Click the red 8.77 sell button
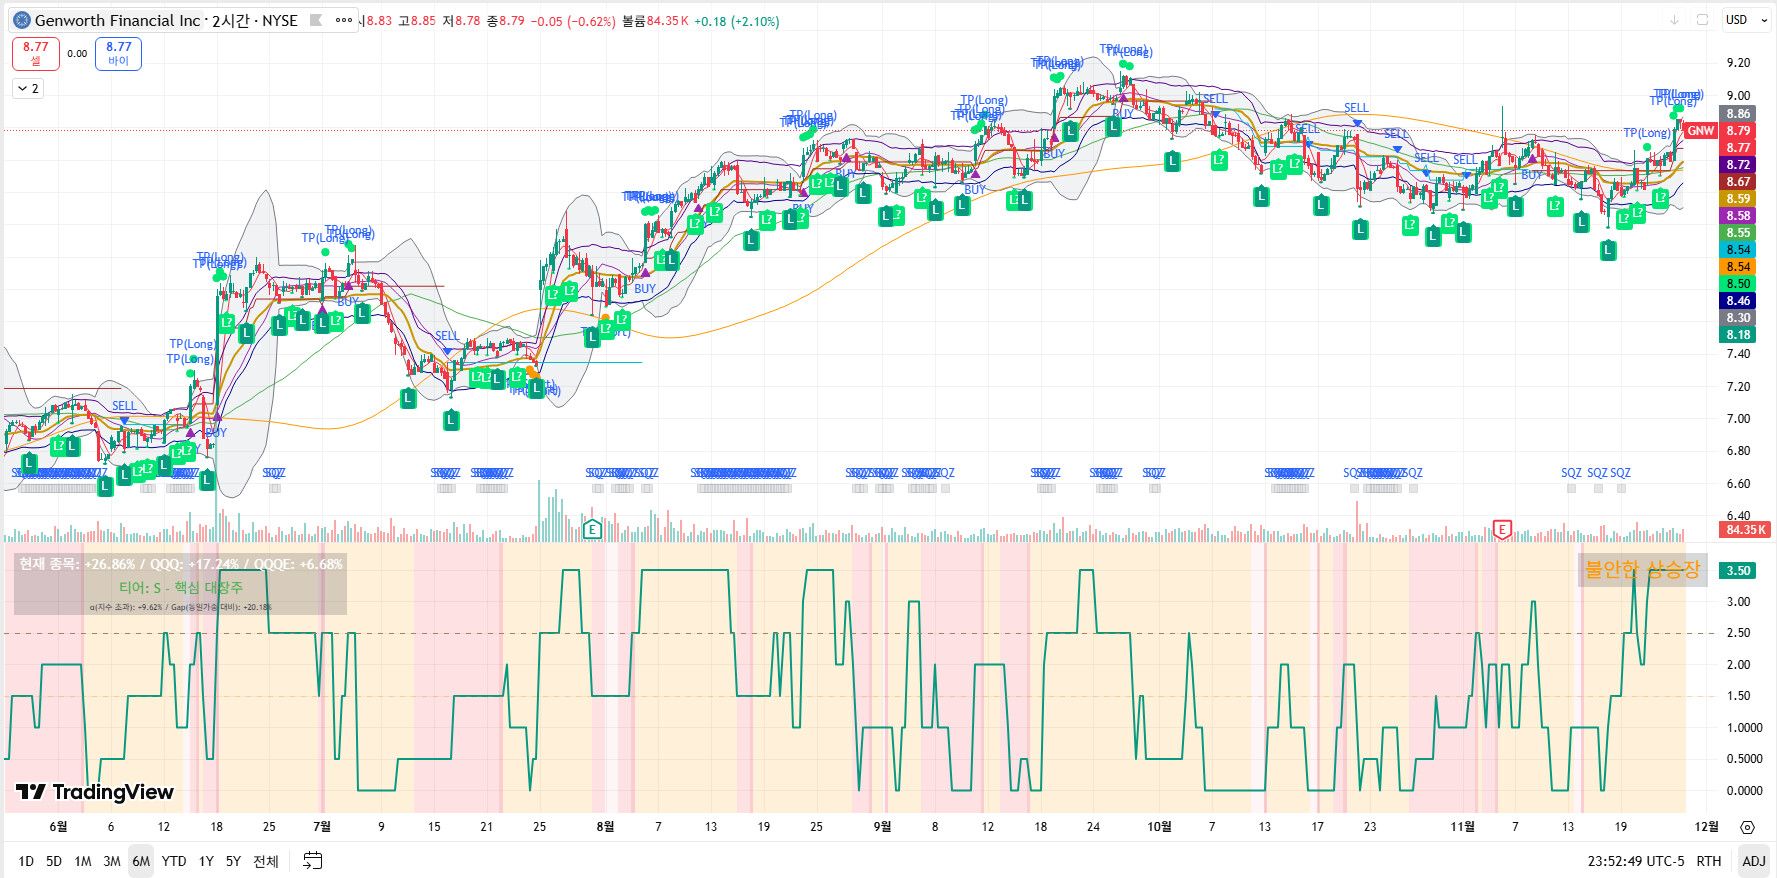The width and height of the screenshot is (1777, 878). (x=36, y=53)
